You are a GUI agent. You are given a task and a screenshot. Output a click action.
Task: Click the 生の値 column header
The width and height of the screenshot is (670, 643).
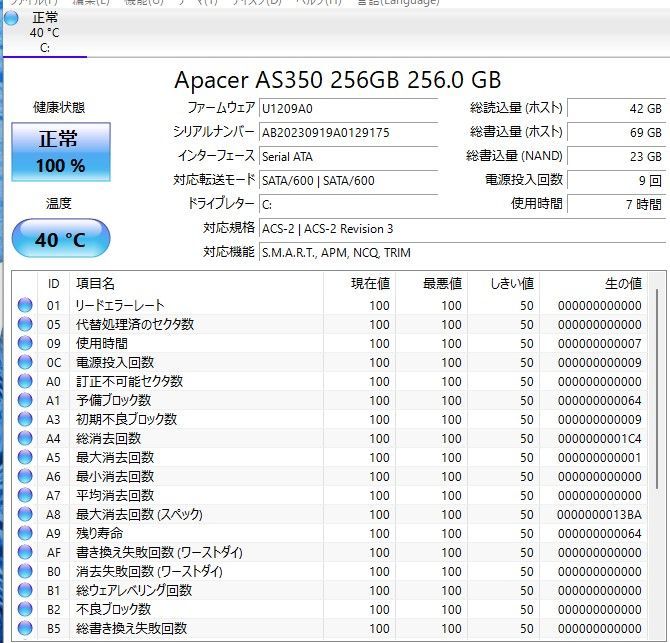(x=594, y=283)
